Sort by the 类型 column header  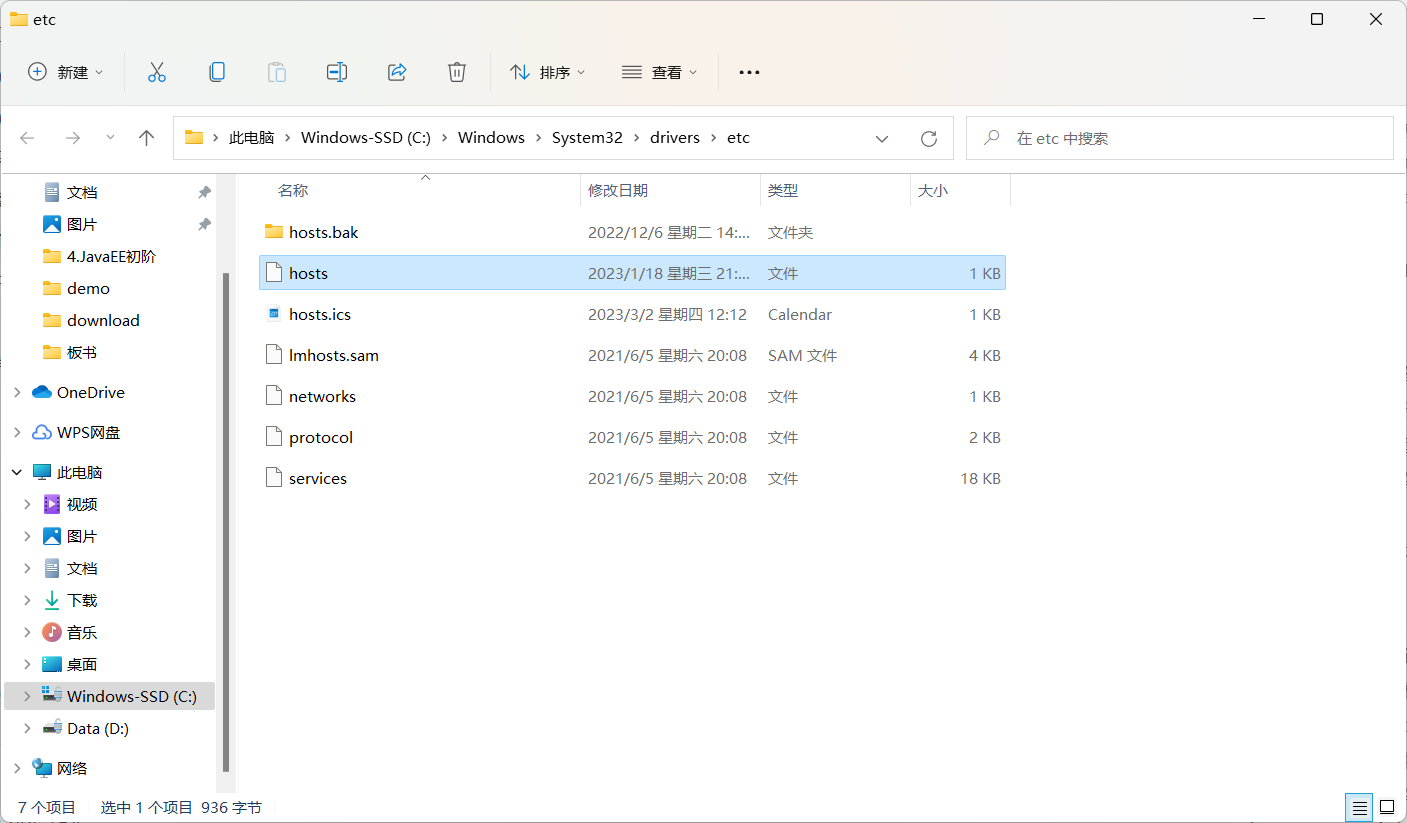coord(783,190)
